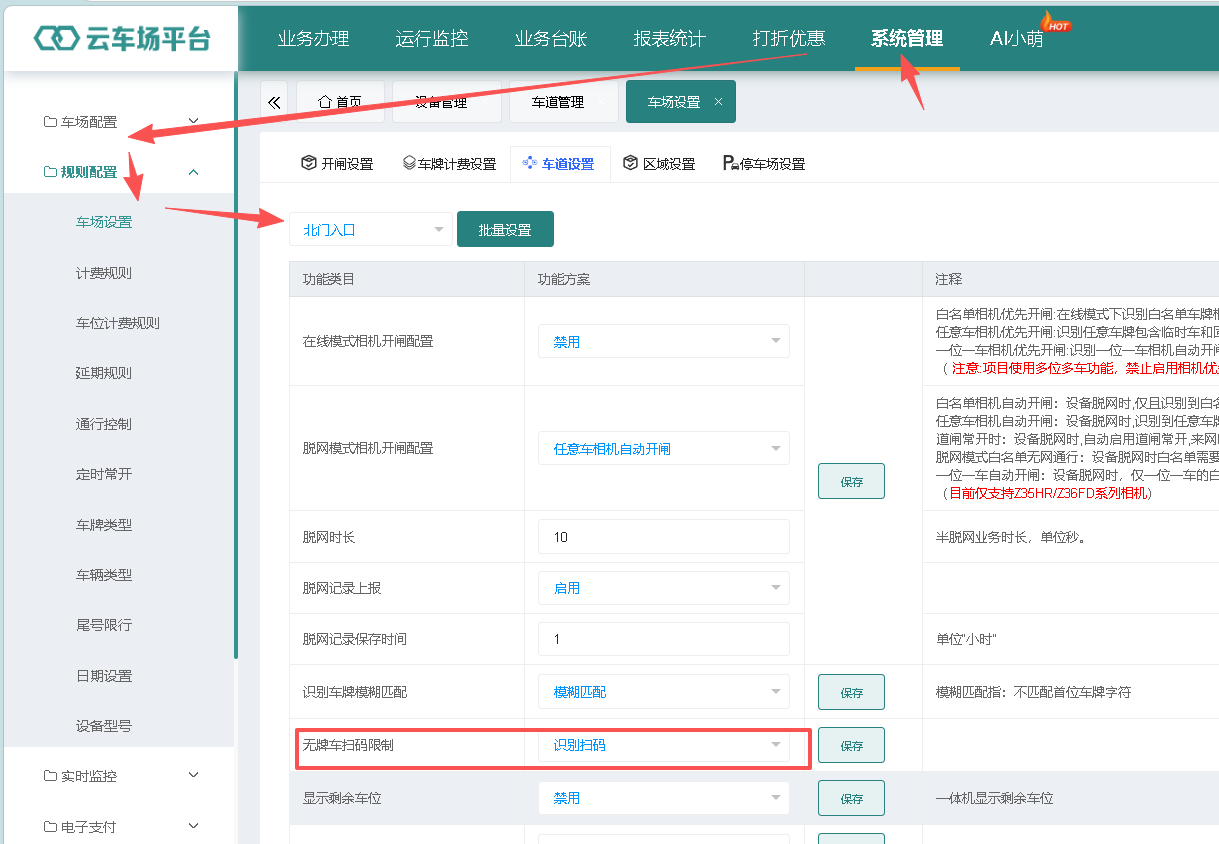Select 区域设置 box icon tab

click(630, 163)
